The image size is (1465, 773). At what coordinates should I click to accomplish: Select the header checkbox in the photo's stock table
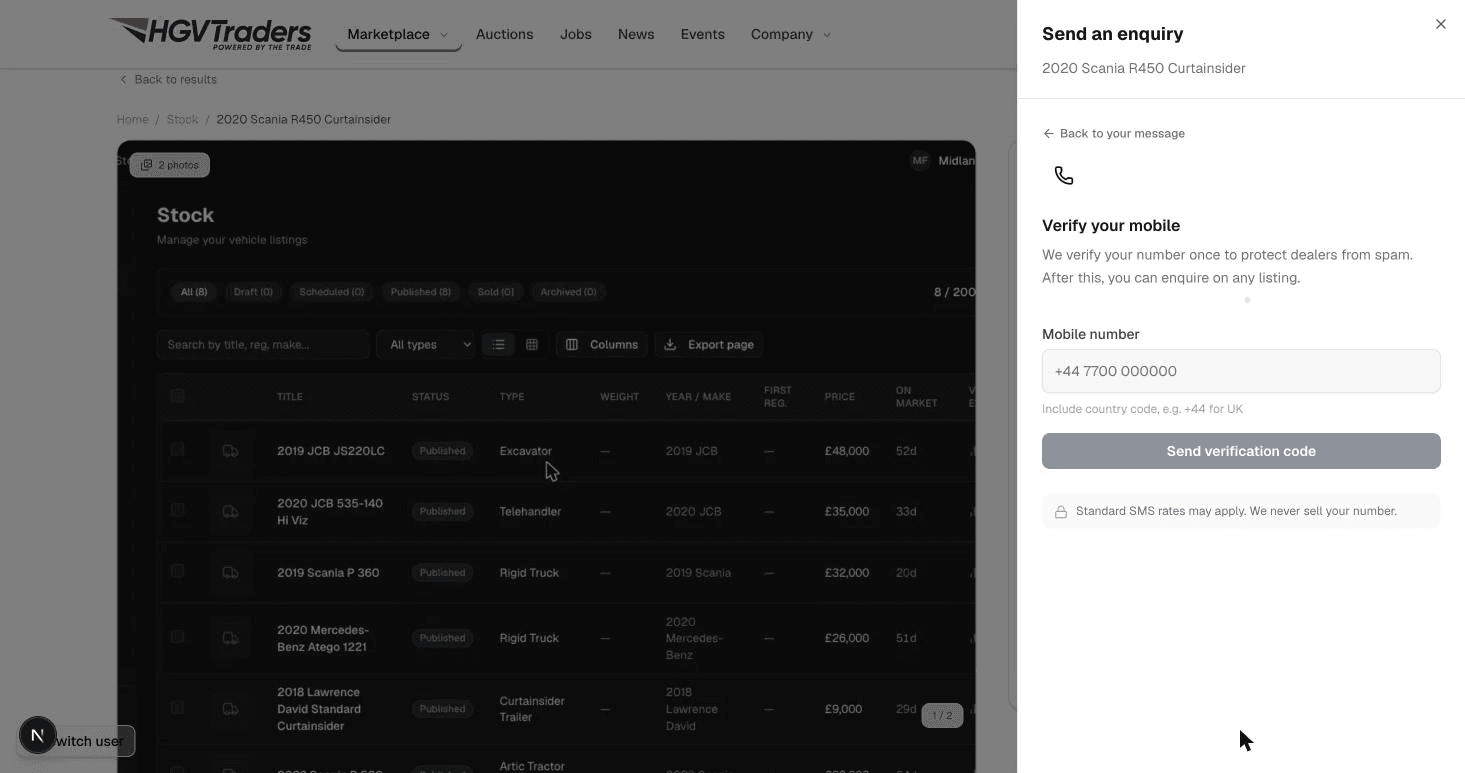coord(177,396)
